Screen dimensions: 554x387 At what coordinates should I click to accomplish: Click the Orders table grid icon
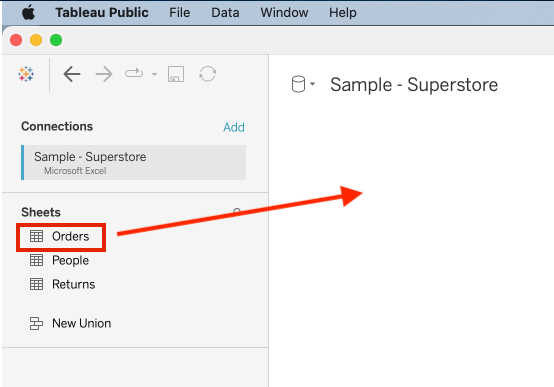point(36,236)
